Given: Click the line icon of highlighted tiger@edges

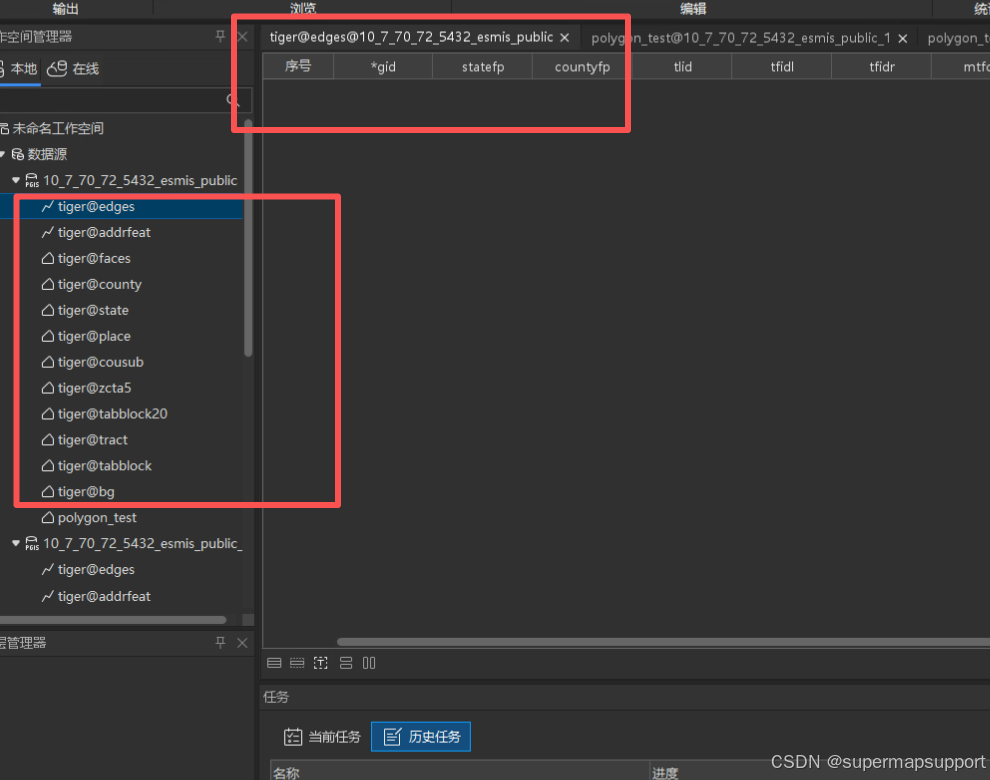Looking at the screenshot, I should (47, 207).
